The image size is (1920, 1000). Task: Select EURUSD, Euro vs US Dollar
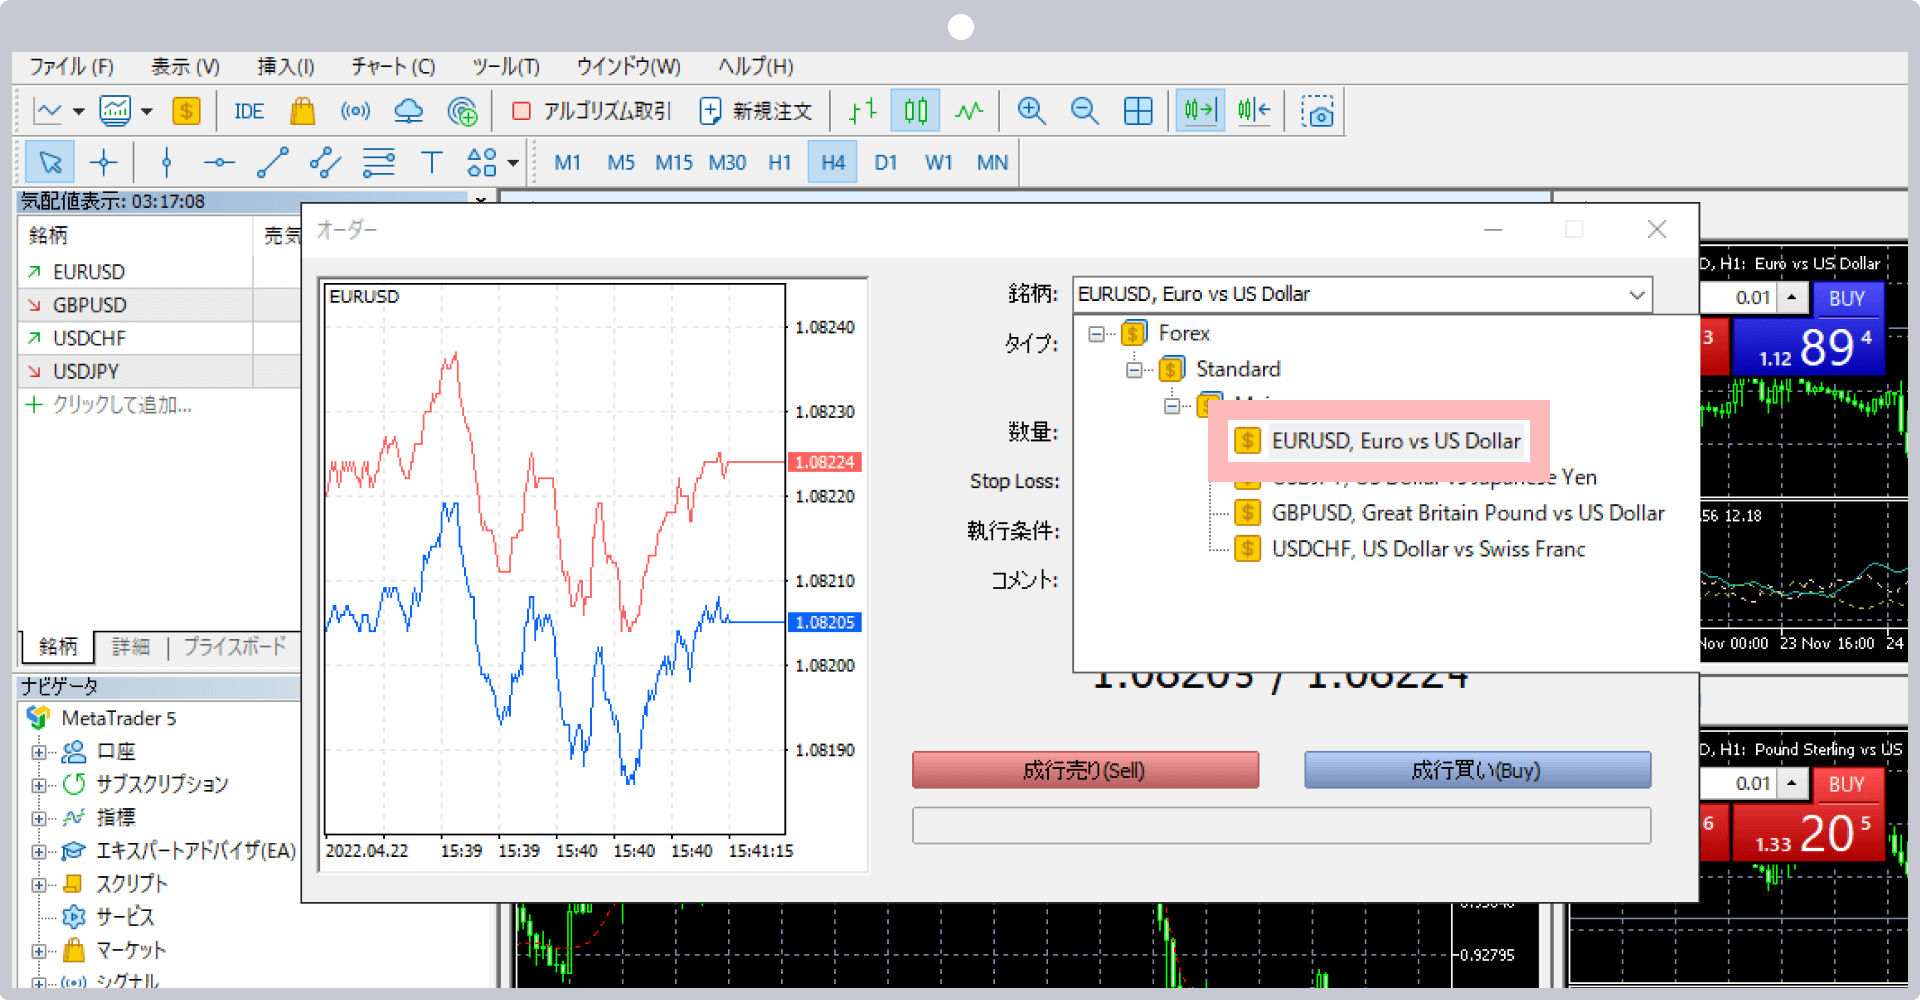(x=1396, y=441)
